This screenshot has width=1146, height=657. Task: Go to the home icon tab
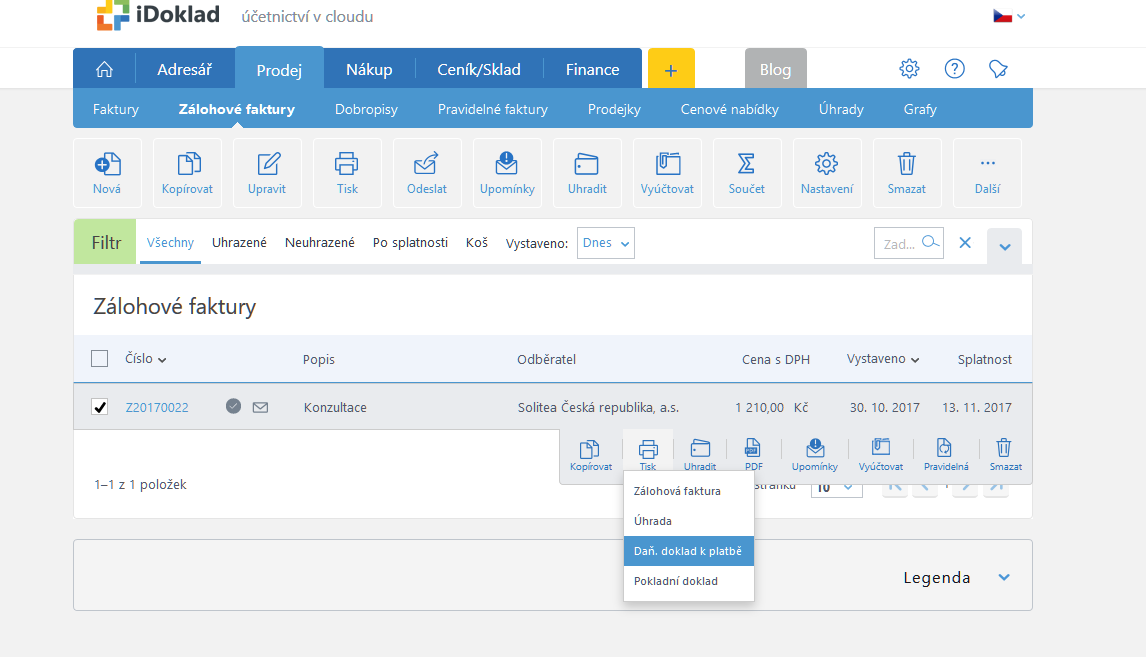105,69
